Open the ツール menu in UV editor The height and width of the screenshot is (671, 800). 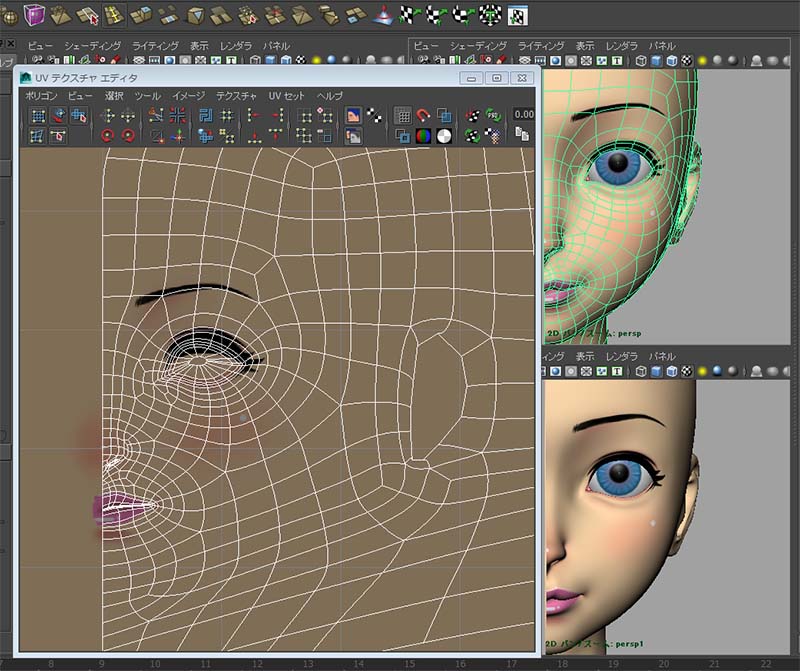(148, 96)
